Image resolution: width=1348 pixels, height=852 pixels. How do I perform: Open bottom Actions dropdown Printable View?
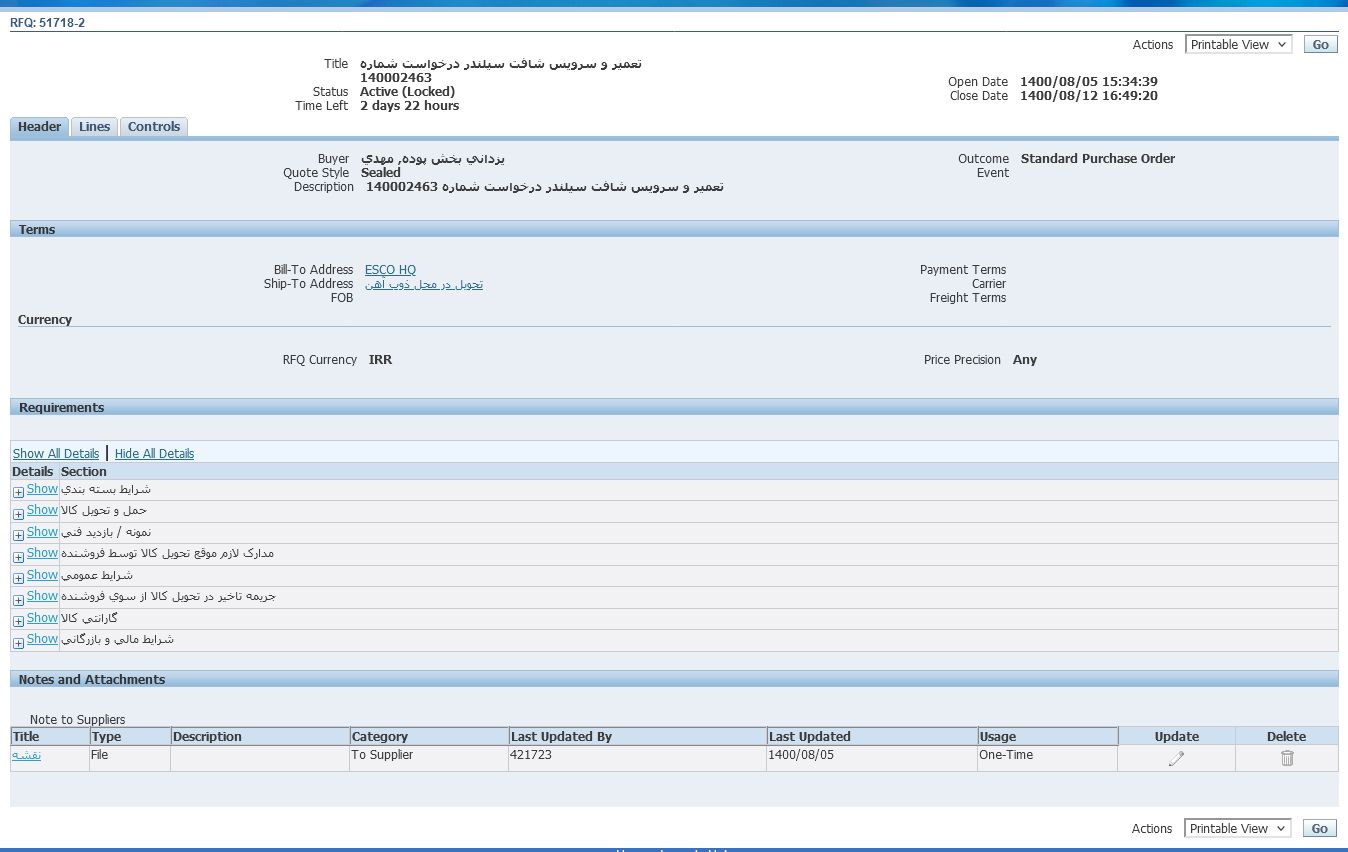(1238, 829)
